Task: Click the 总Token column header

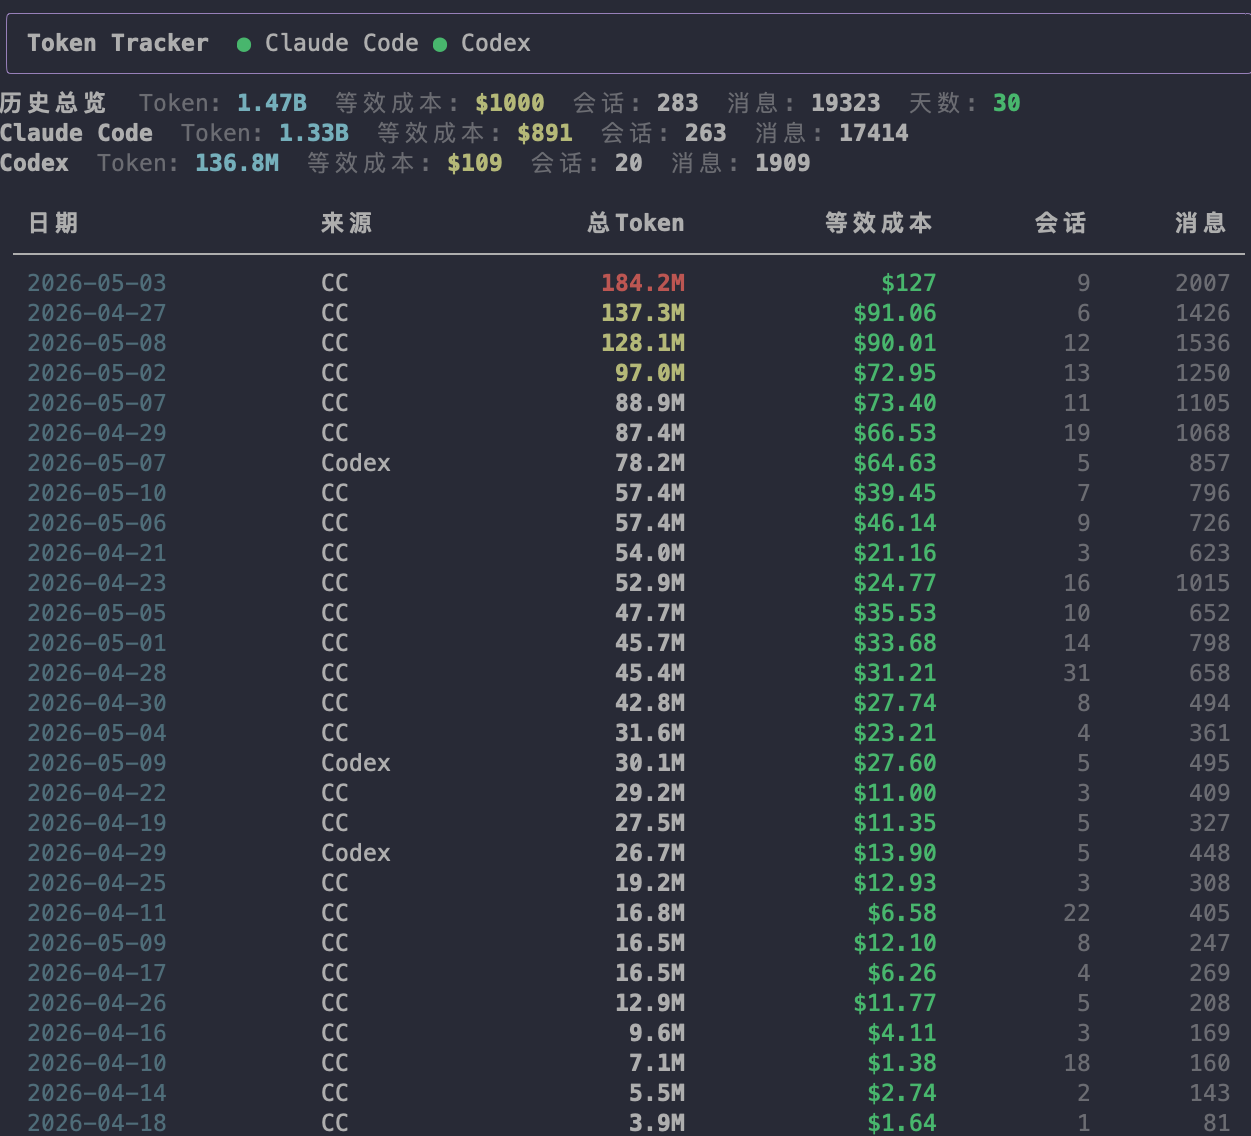Action: 636,223
